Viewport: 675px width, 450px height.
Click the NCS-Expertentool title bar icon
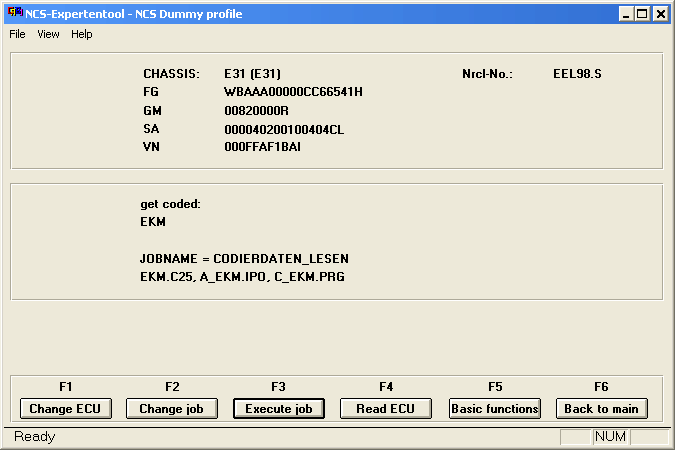point(15,12)
